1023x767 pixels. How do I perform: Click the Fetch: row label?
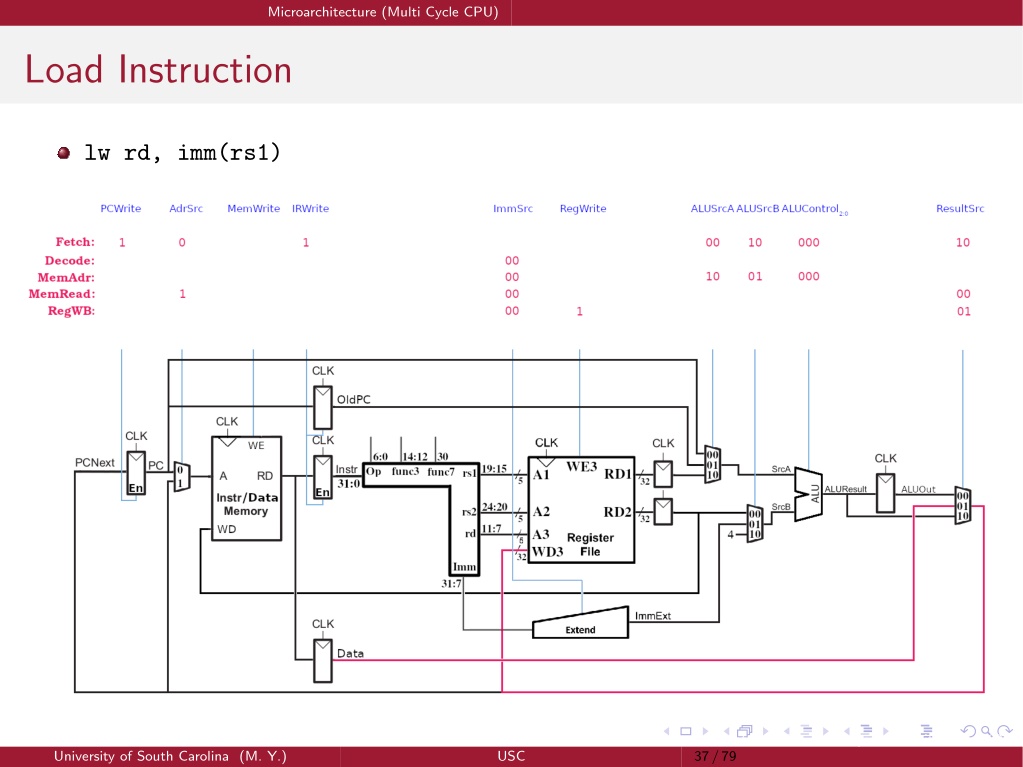(75, 242)
